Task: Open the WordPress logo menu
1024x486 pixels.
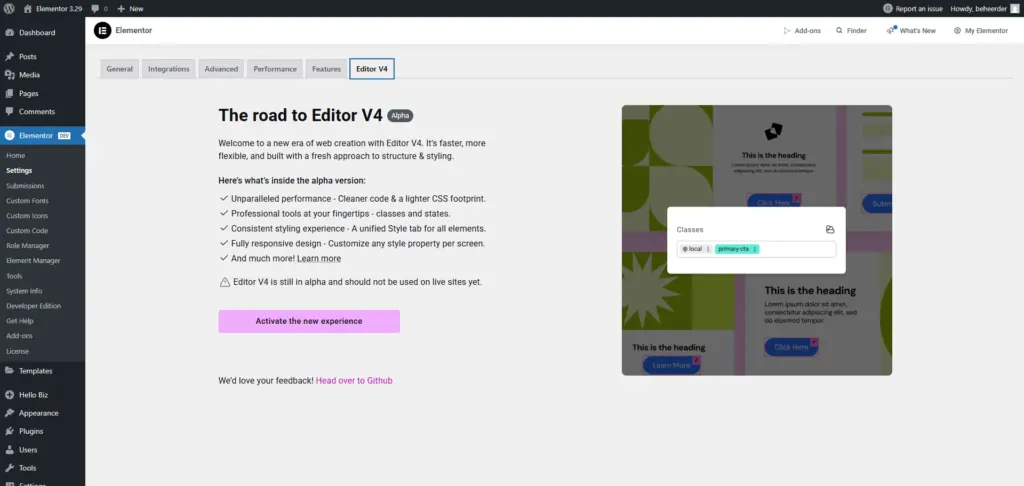Action: tap(8, 8)
